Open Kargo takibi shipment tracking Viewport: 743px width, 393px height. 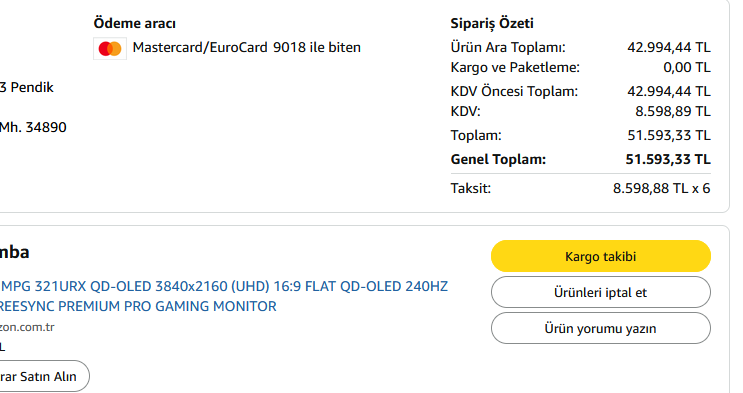(x=600, y=256)
